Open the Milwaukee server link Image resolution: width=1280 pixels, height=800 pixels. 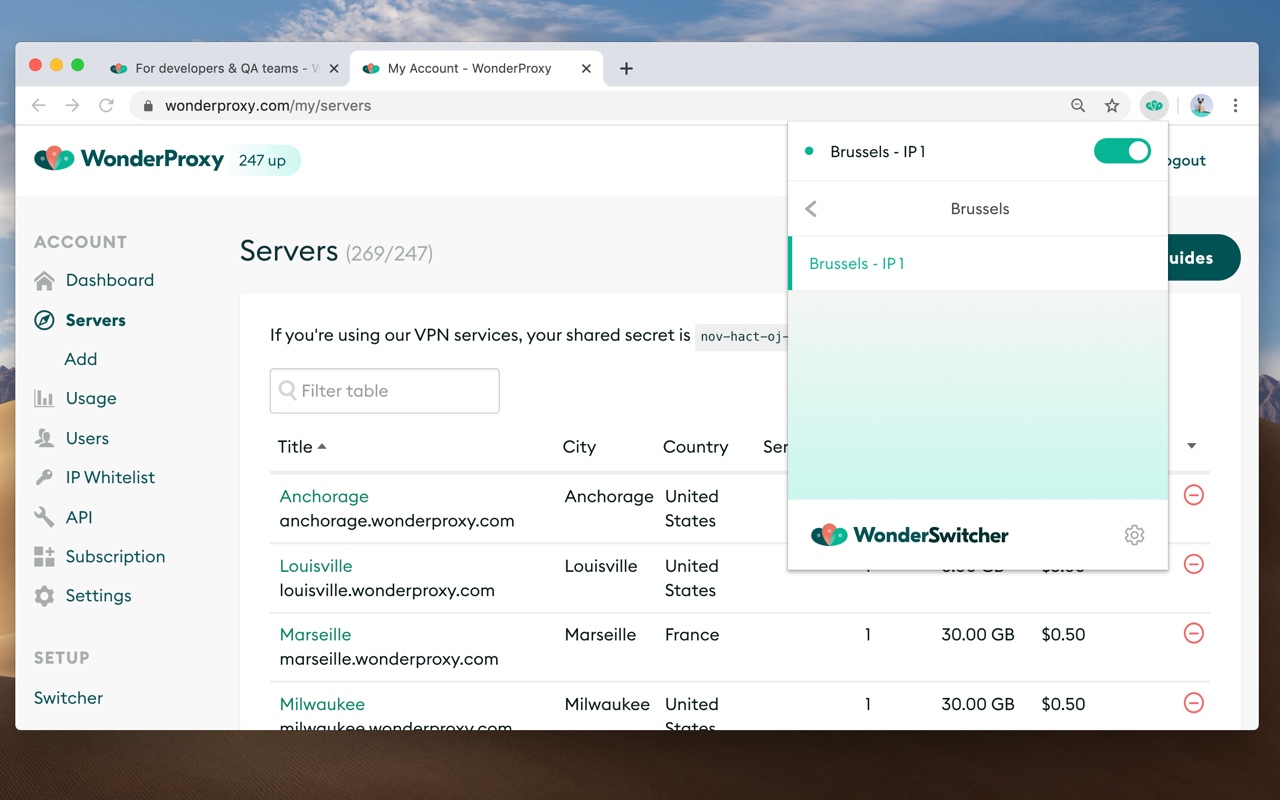tap(322, 704)
